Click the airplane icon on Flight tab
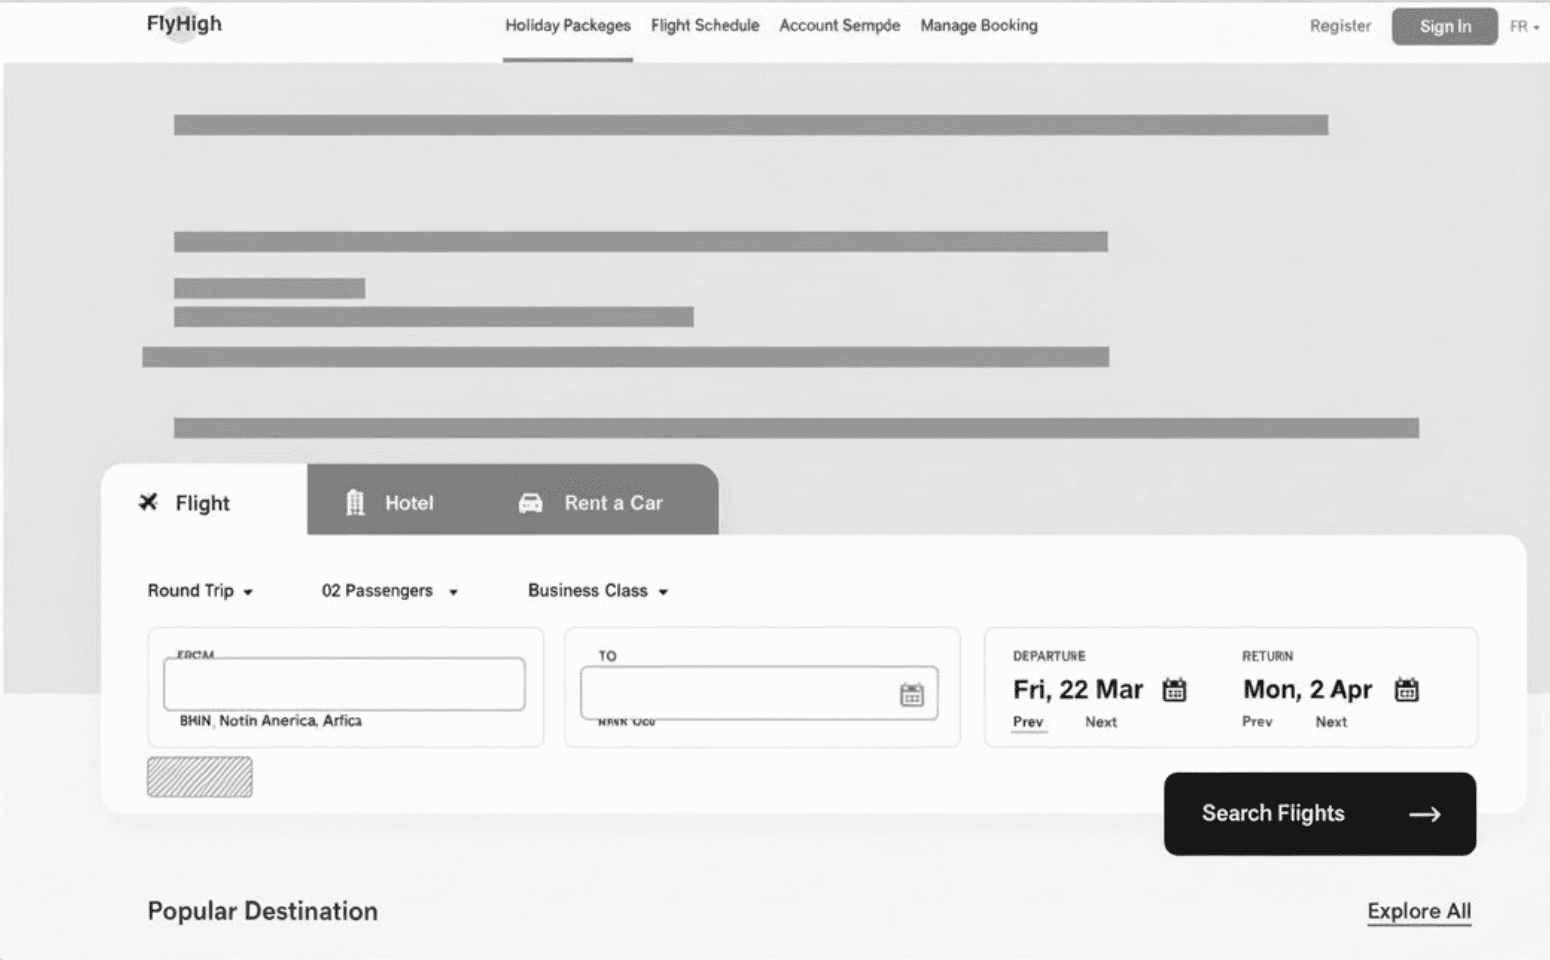Screen dimensions: 1550x960 tap(148, 502)
